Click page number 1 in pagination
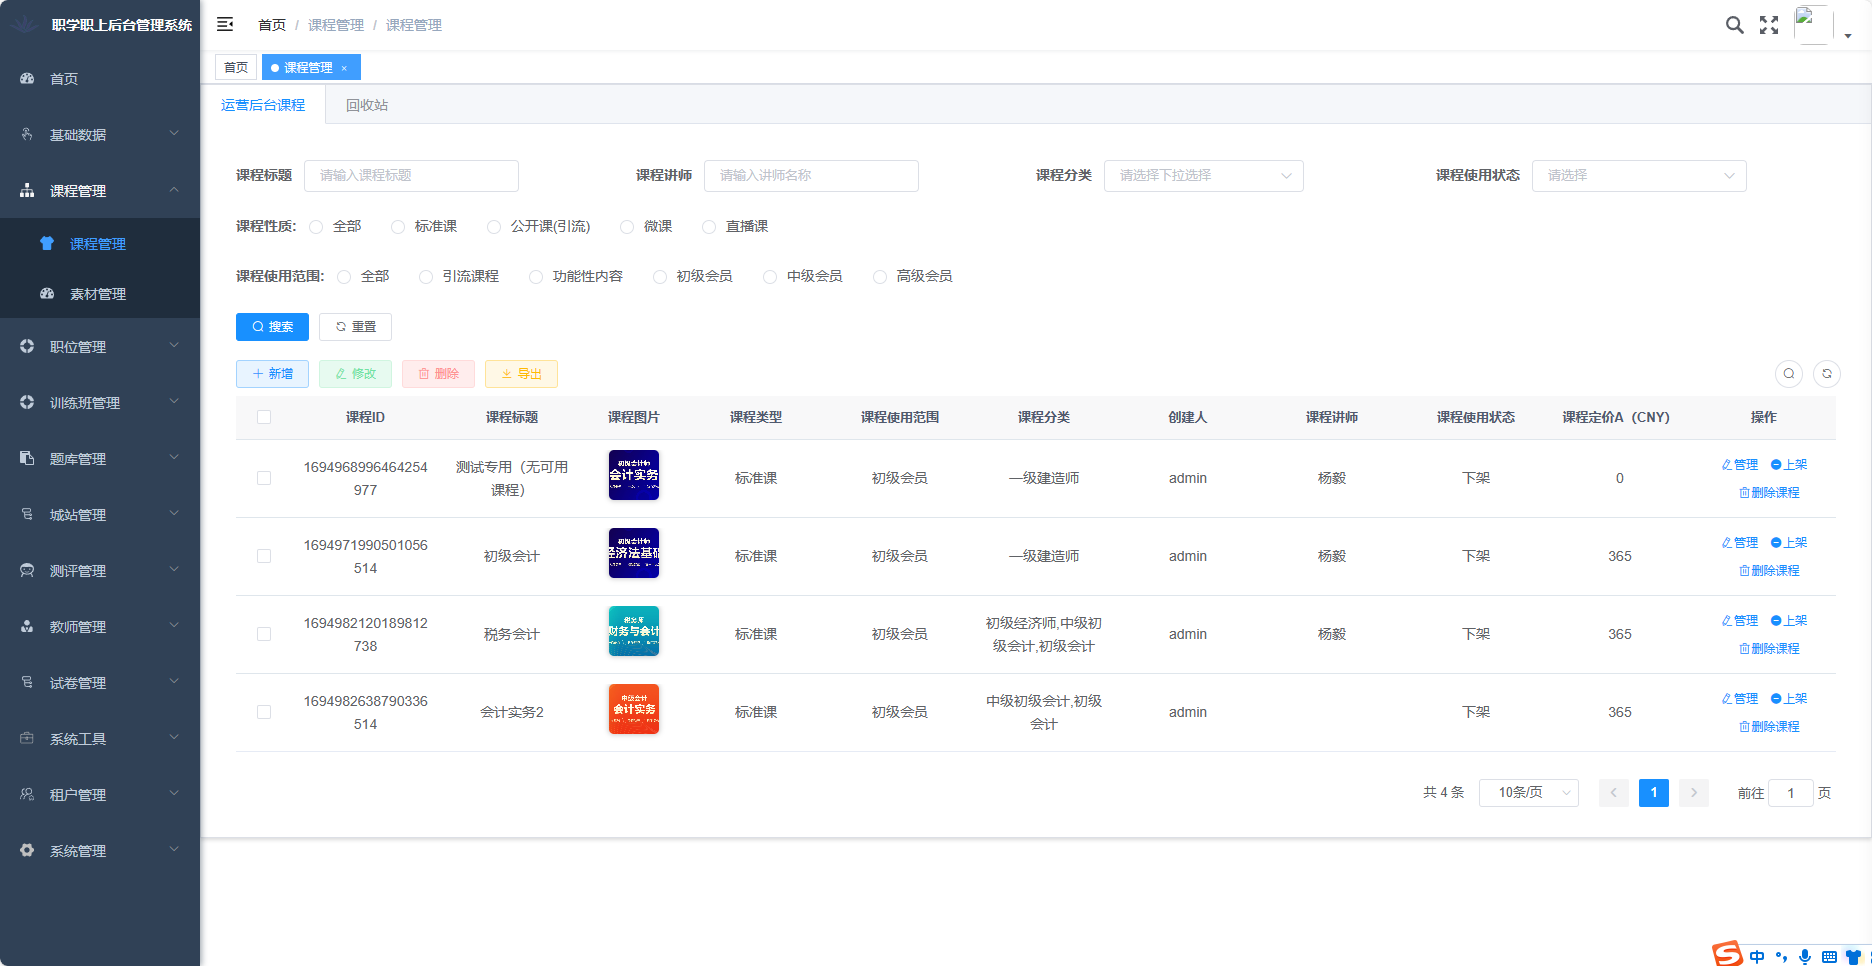The height and width of the screenshot is (966, 1872). (1654, 793)
